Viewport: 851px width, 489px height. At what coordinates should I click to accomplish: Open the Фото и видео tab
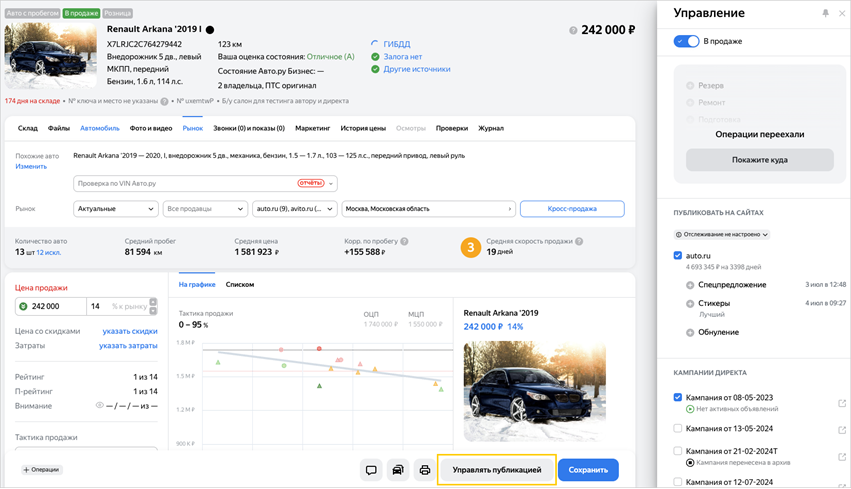[x=151, y=128]
